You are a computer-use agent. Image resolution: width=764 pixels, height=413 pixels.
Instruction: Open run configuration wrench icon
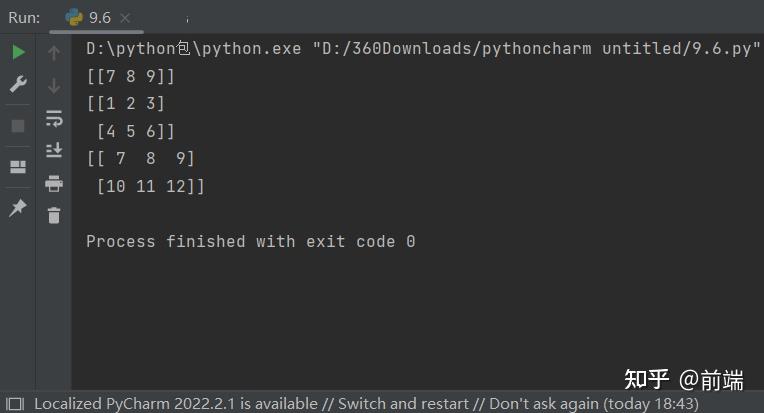pos(18,84)
